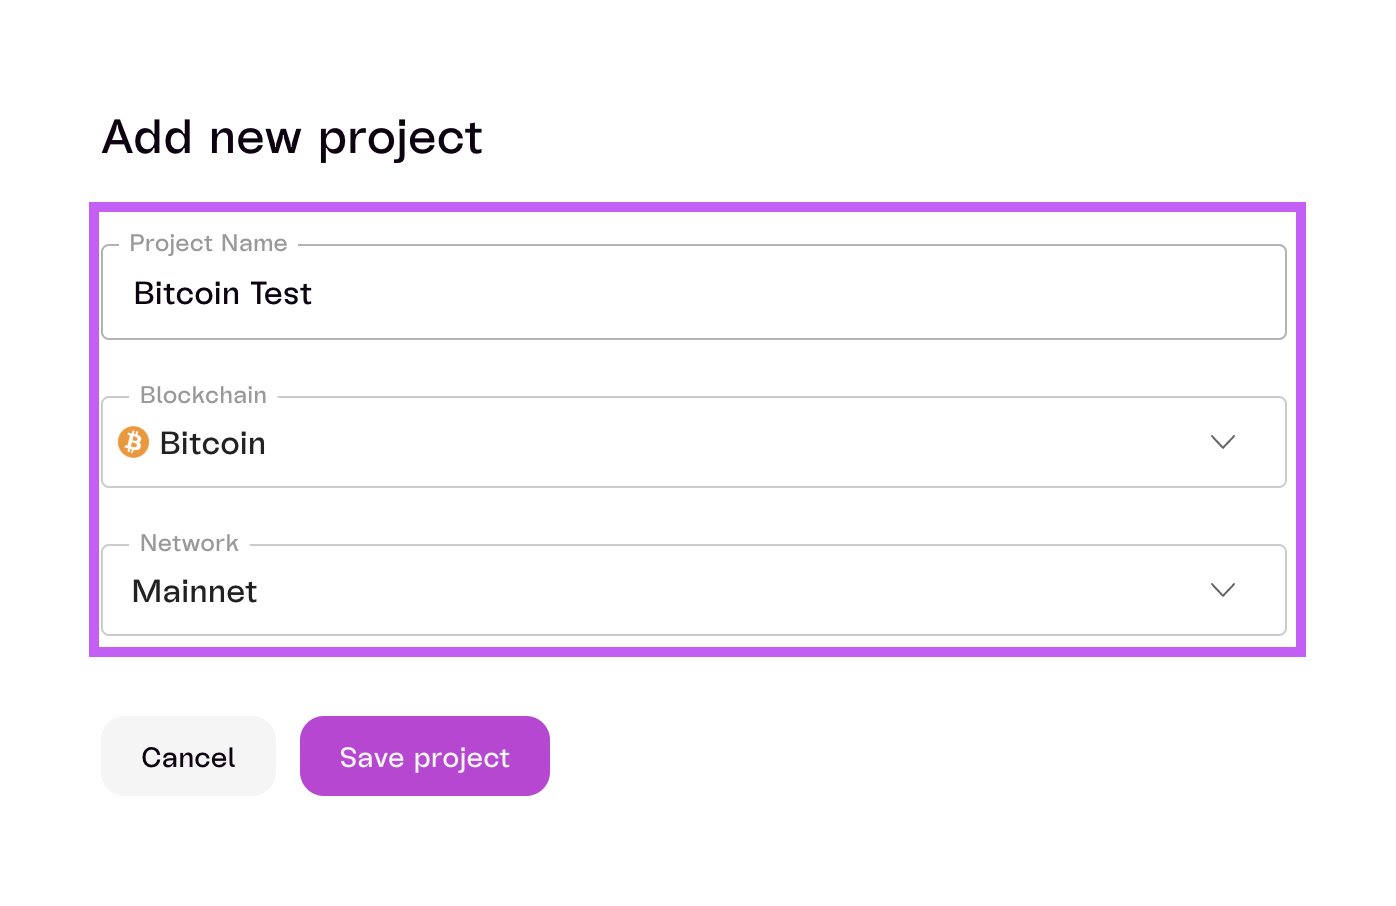Click the word 'Save' on the purple button

coord(370,757)
